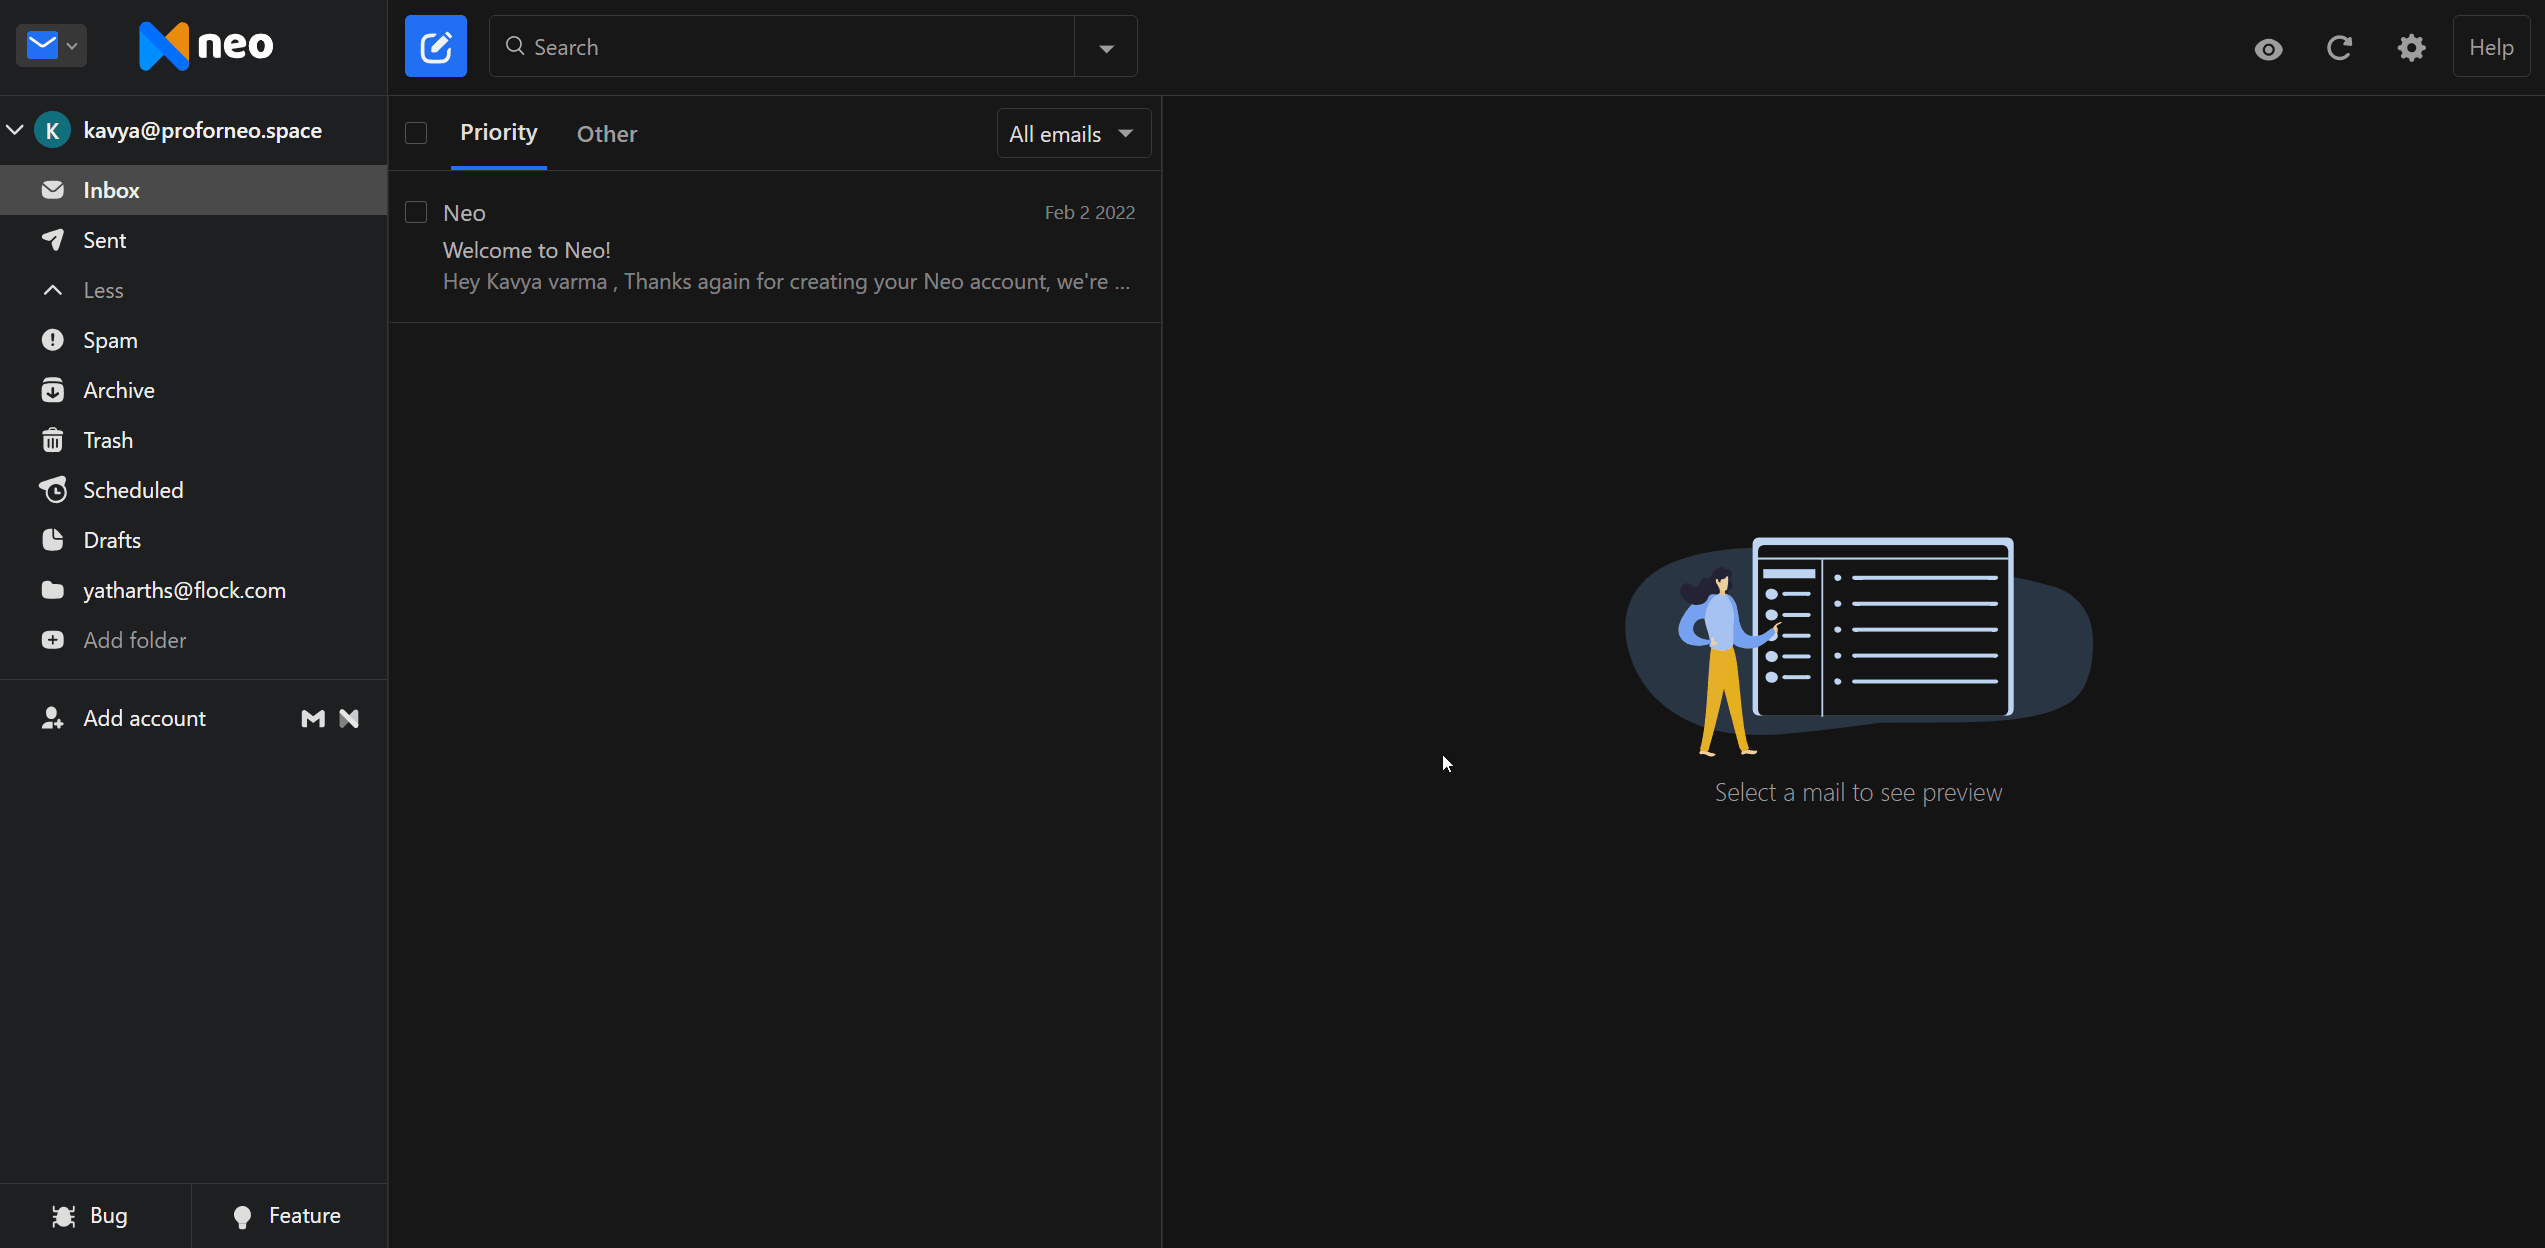Click the eye icon in top bar
Viewport: 2545px width, 1248px height.
[x=2268, y=48]
